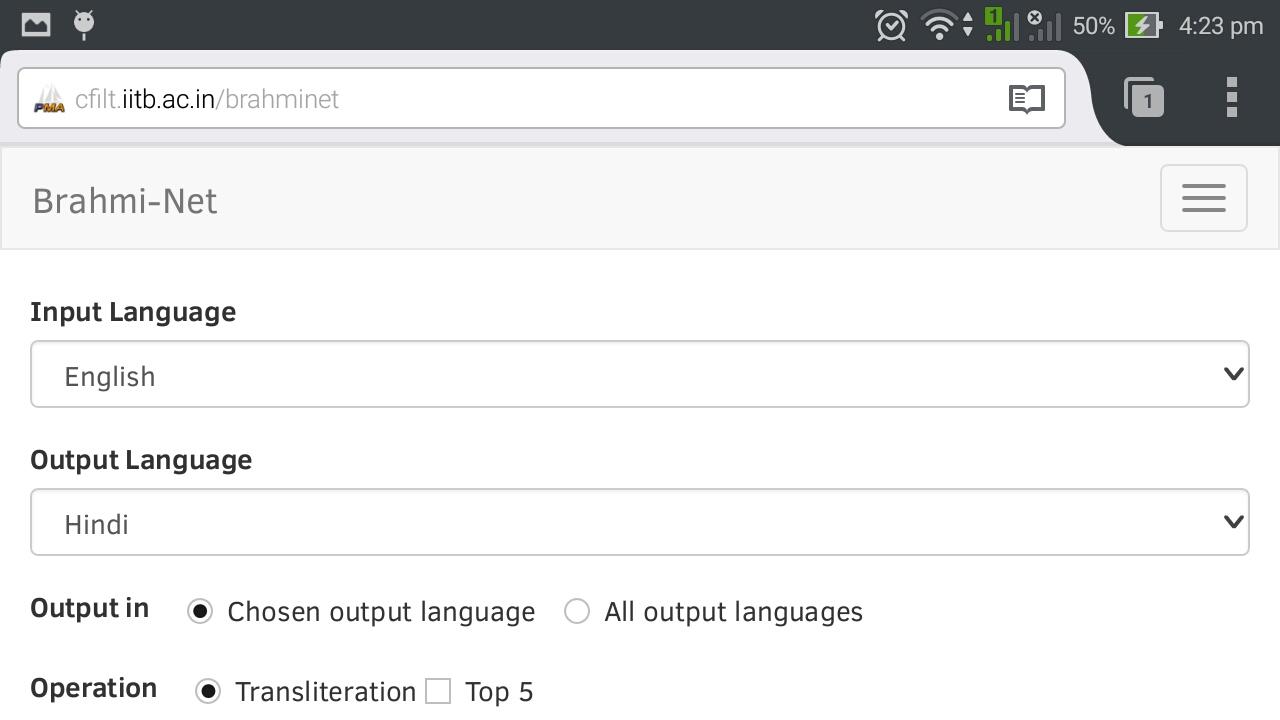Tap the Android debug notification icon
1280x720 pixels.
coord(85,24)
